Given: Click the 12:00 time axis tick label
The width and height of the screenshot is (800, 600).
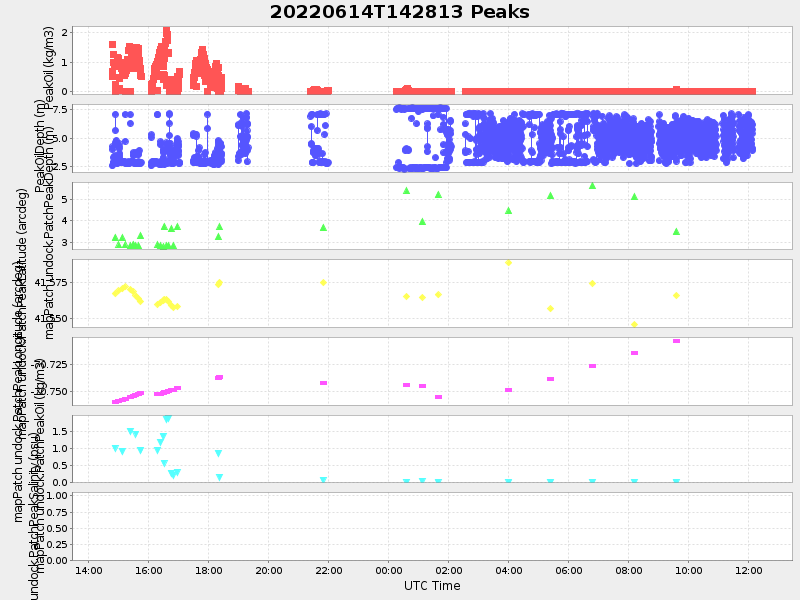Looking at the screenshot, I should [x=748, y=570].
